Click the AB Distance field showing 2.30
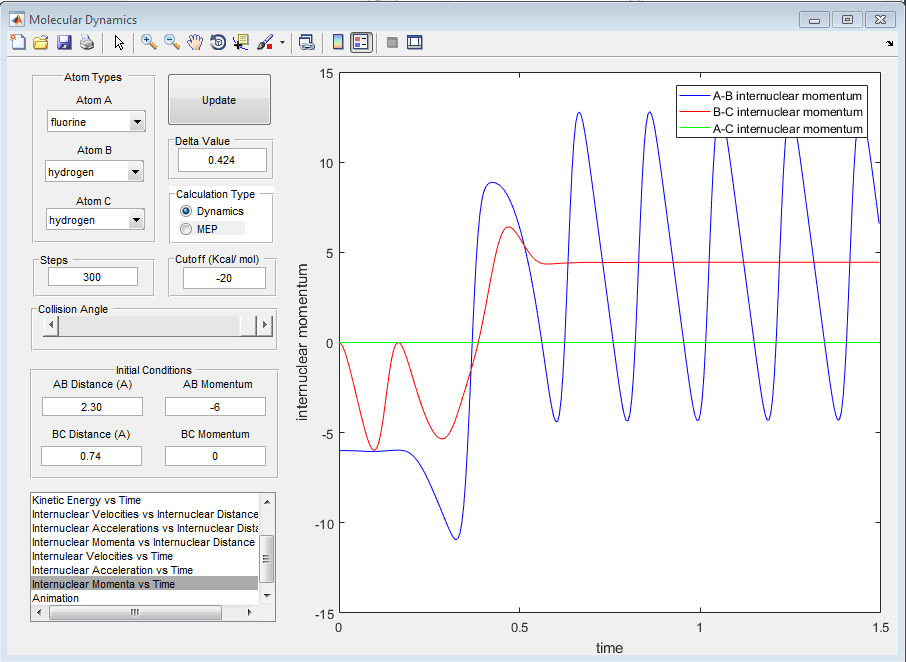This screenshot has width=906, height=662. (92, 407)
